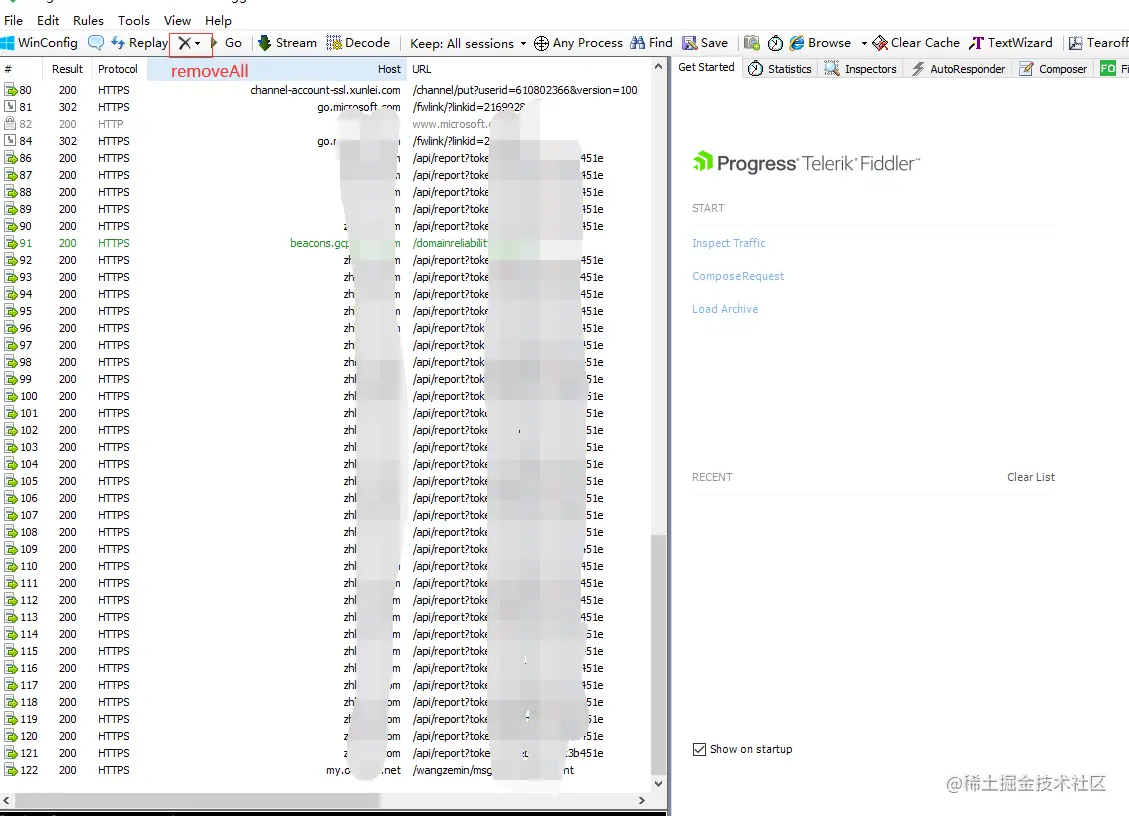
Task: Select session number 110
Action: tap(29, 566)
